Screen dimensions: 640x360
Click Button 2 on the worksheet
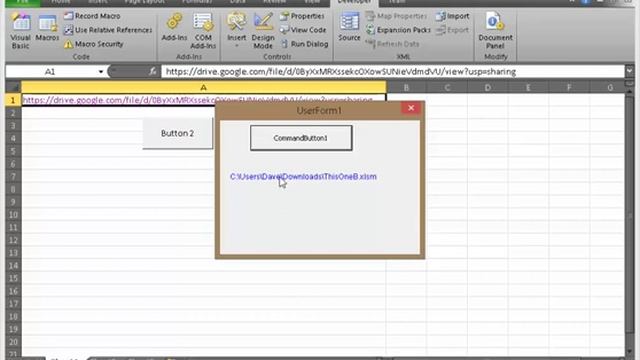178,133
